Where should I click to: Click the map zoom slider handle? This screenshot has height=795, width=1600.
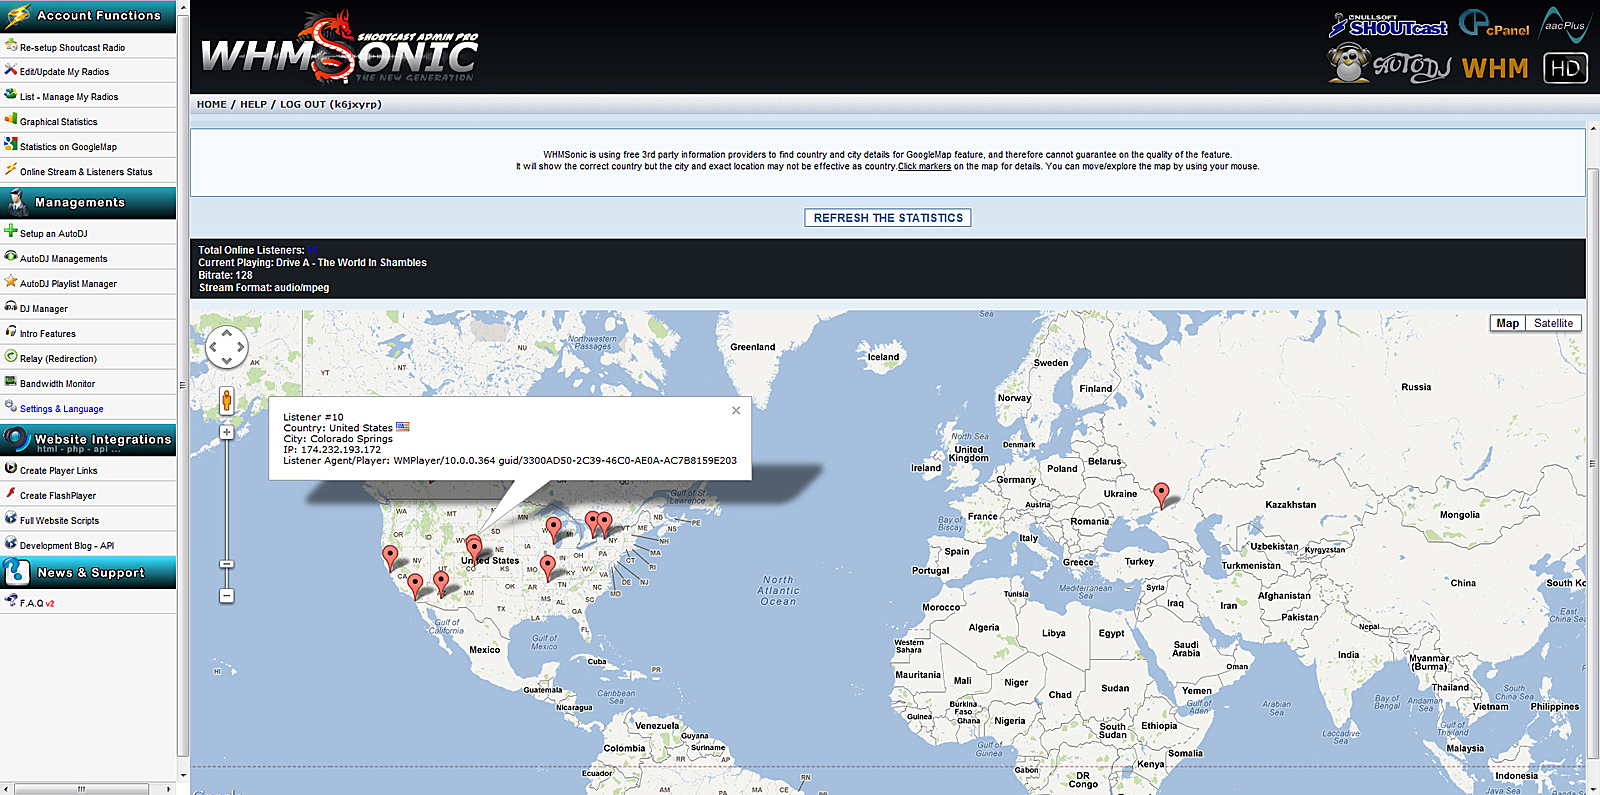tap(227, 565)
